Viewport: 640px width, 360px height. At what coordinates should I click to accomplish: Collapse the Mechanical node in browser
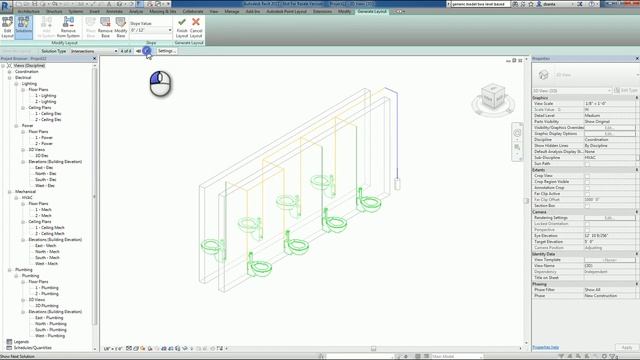tap(9, 191)
